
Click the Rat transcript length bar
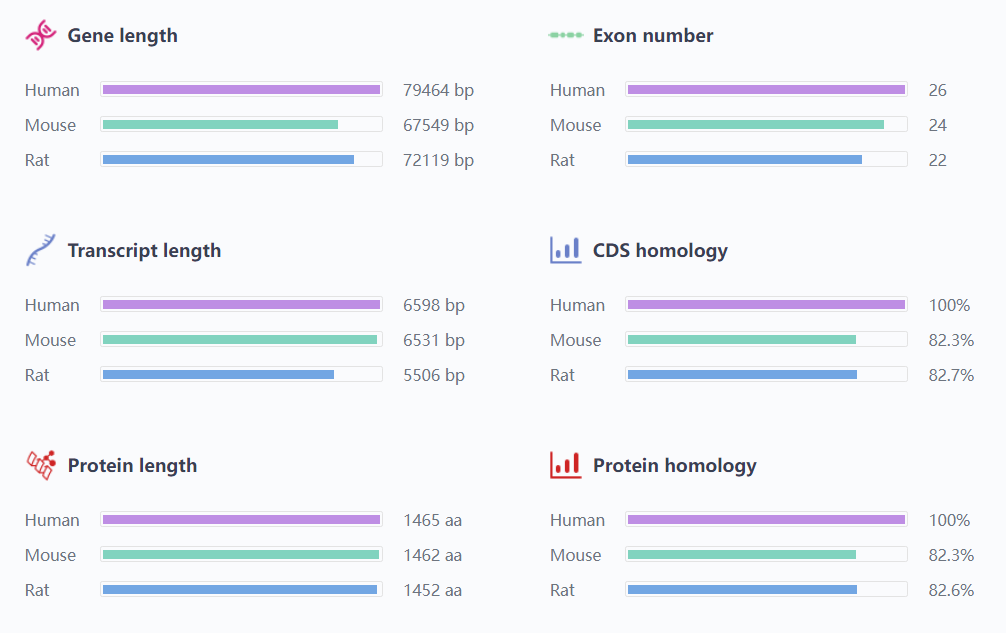click(x=218, y=375)
